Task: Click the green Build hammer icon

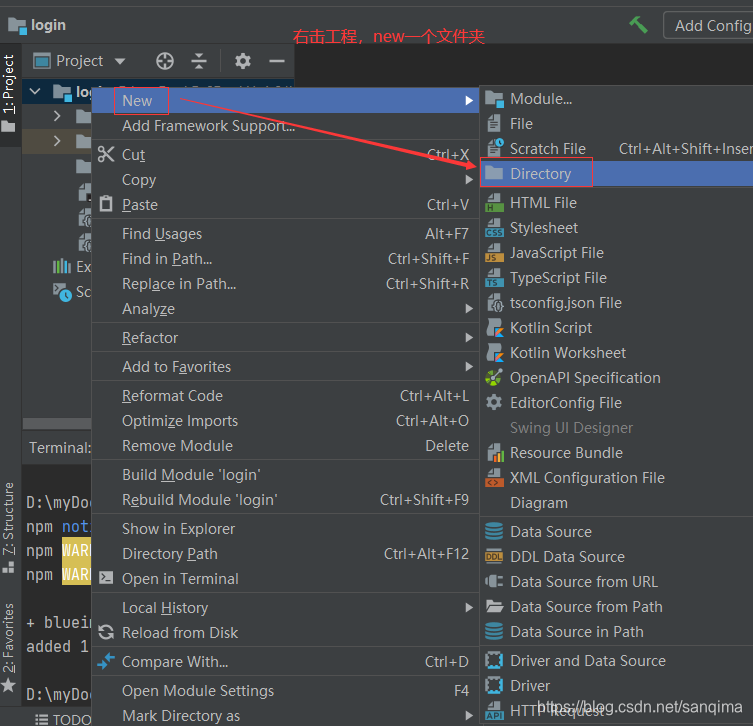Action: 638,24
